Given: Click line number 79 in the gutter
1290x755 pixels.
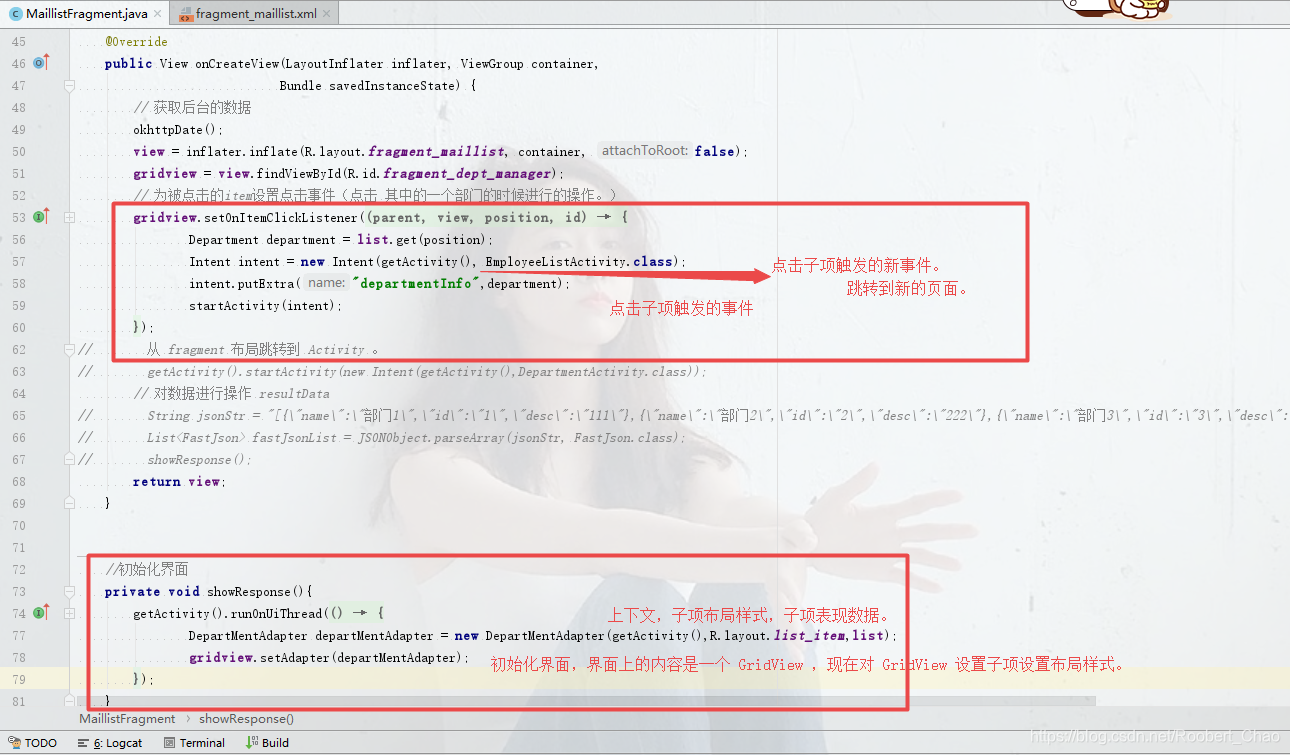Looking at the screenshot, I should (19, 679).
